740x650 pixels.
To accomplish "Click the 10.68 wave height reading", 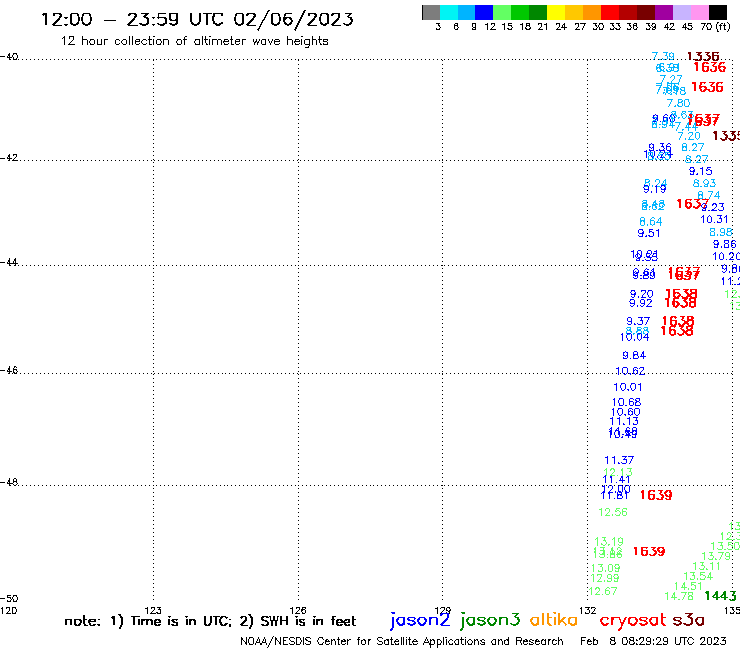I will tap(626, 402).
